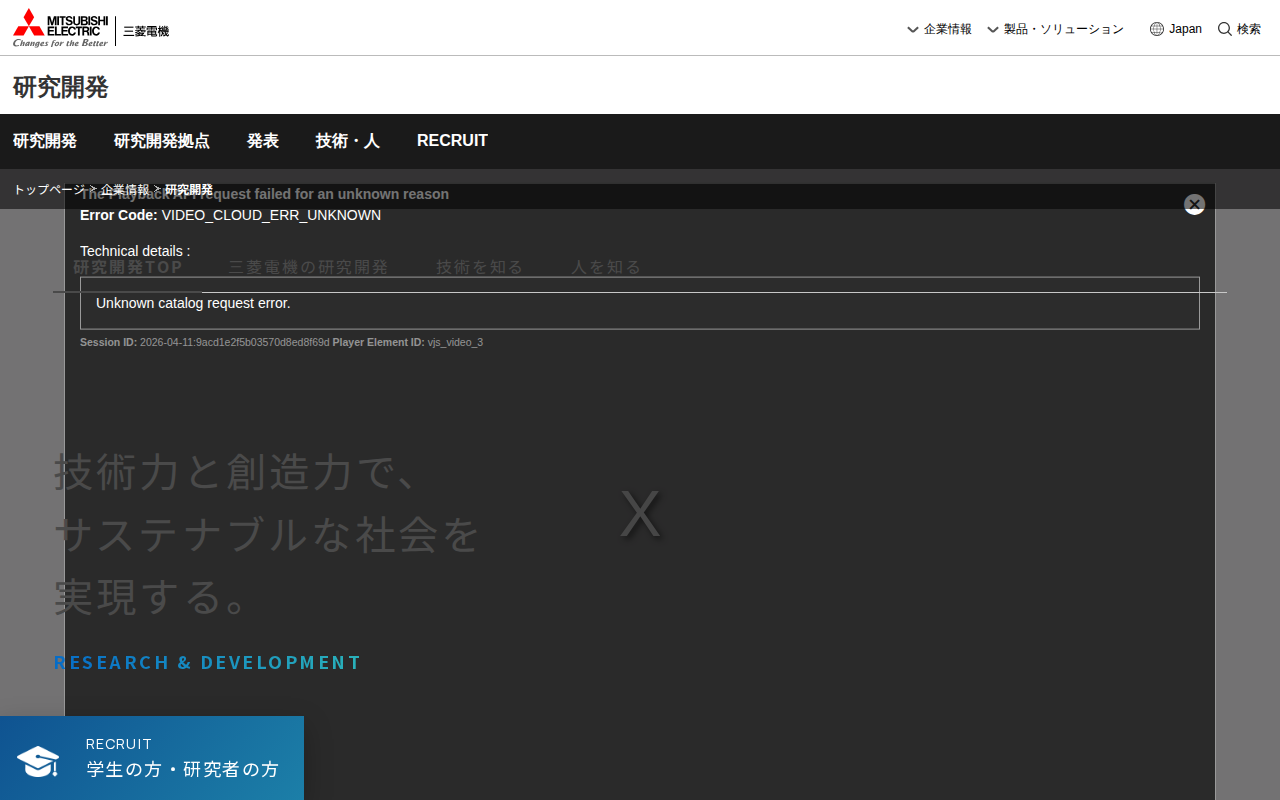Select the 技術・人 menu item
This screenshot has width=1280, height=800.
coord(348,141)
